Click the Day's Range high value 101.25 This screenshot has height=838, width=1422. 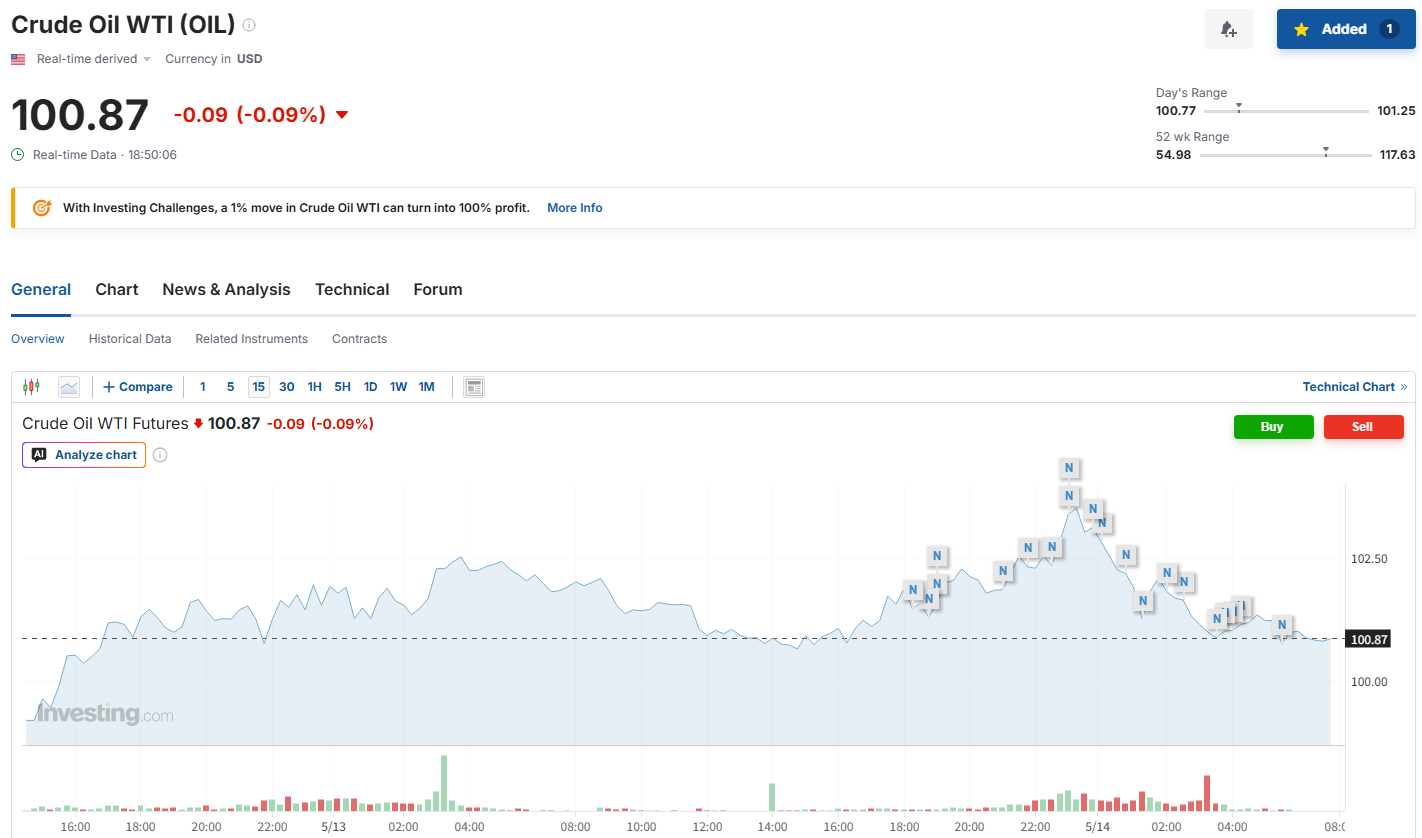coord(1396,111)
